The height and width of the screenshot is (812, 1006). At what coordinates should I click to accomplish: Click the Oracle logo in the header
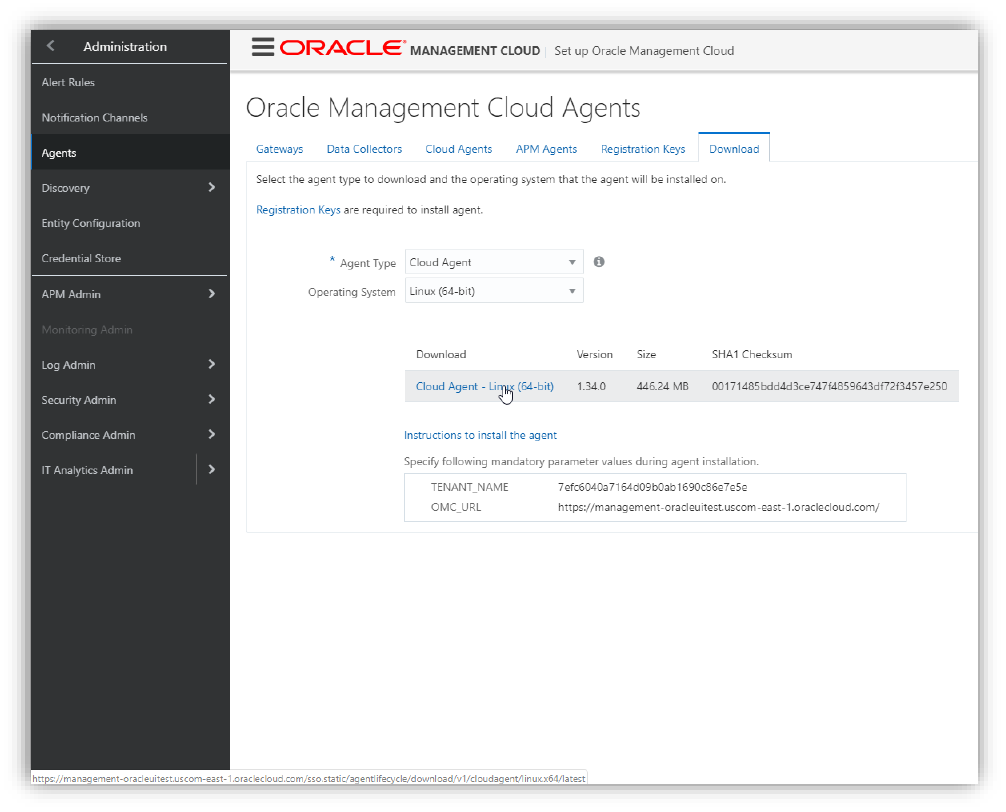pos(343,48)
